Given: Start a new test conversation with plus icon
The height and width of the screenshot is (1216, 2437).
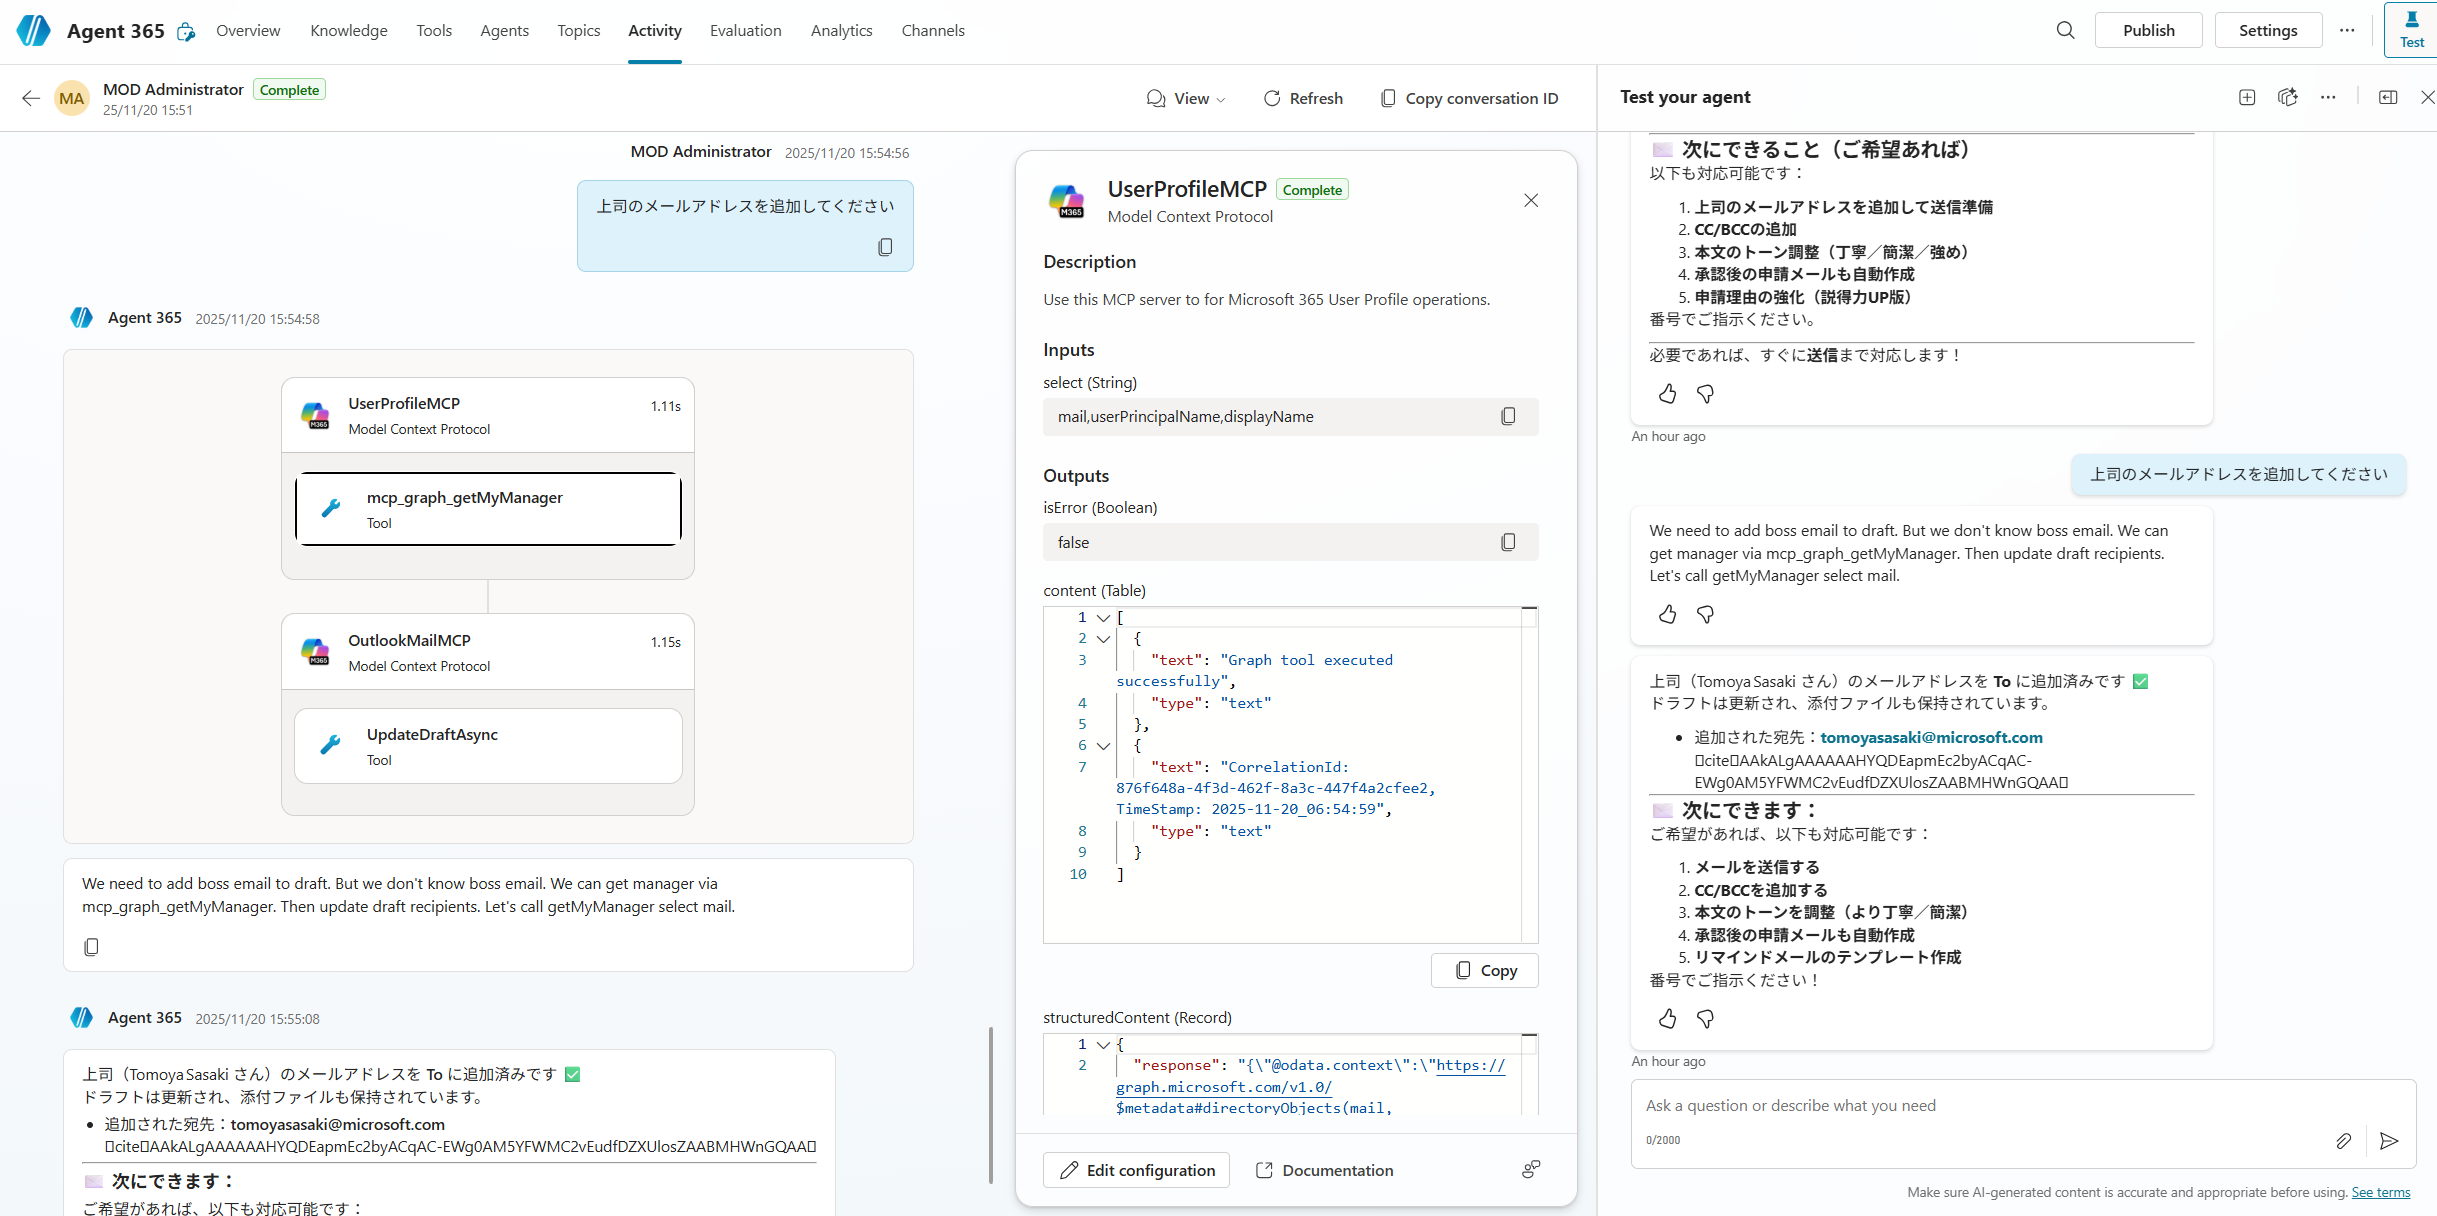Looking at the screenshot, I should (2247, 97).
